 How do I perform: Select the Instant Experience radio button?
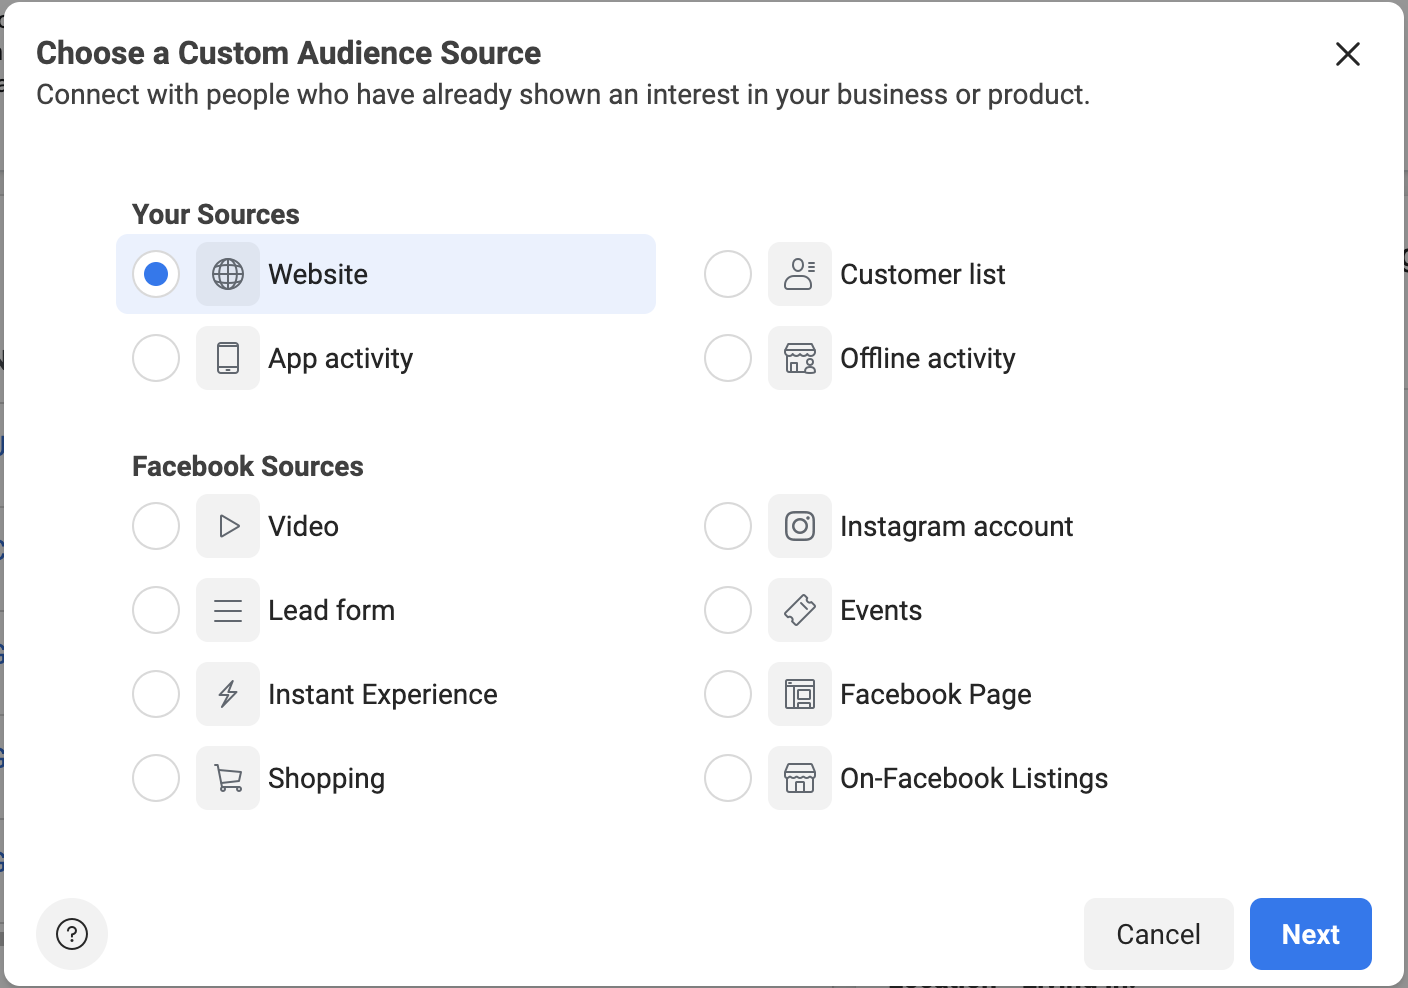point(156,694)
